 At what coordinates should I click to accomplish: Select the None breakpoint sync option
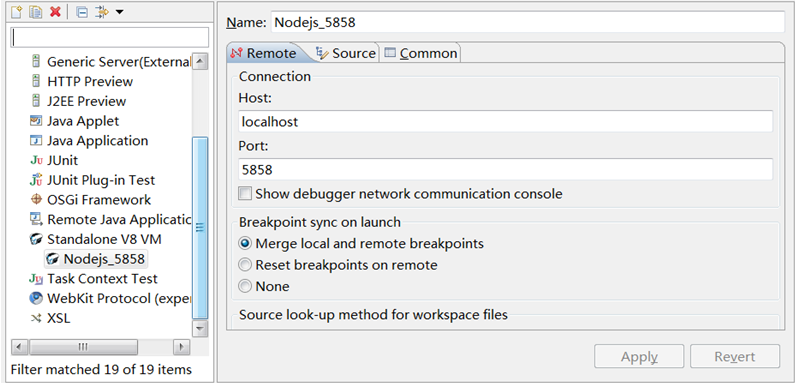tap(245, 286)
